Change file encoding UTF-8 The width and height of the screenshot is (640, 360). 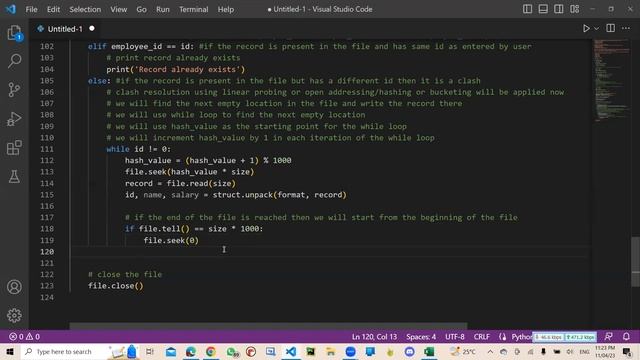pyautogui.click(x=455, y=337)
